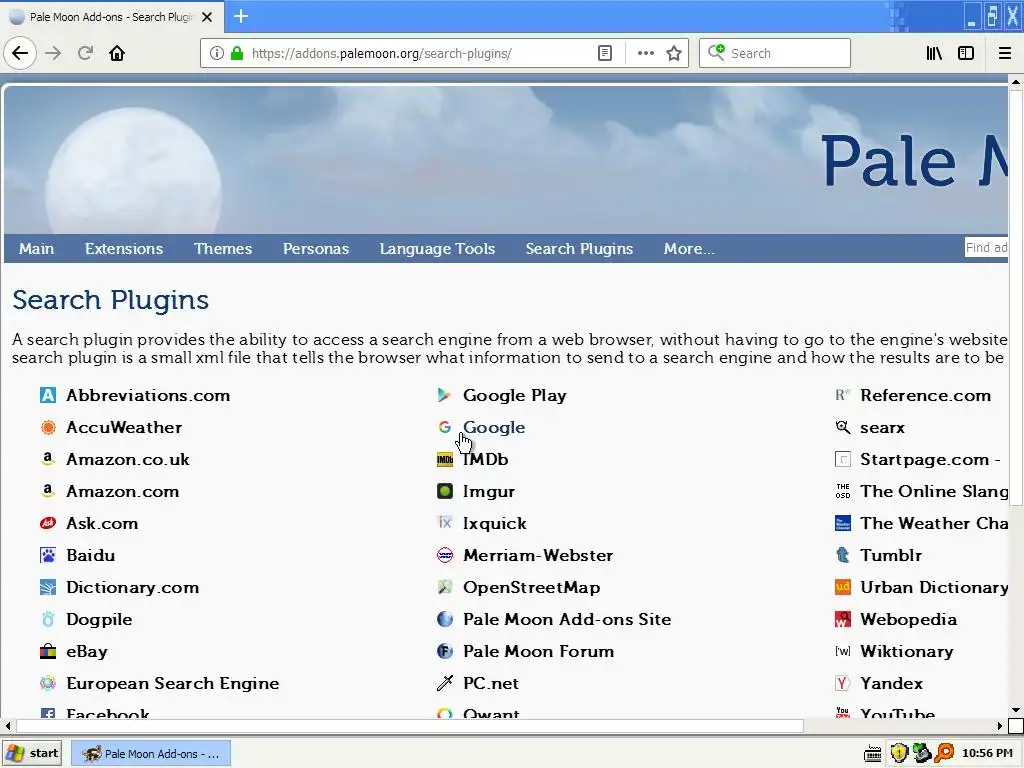Click the horizontal scrollbar right arrow
The width and height of the screenshot is (1024, 768).
coord(1000,726)
